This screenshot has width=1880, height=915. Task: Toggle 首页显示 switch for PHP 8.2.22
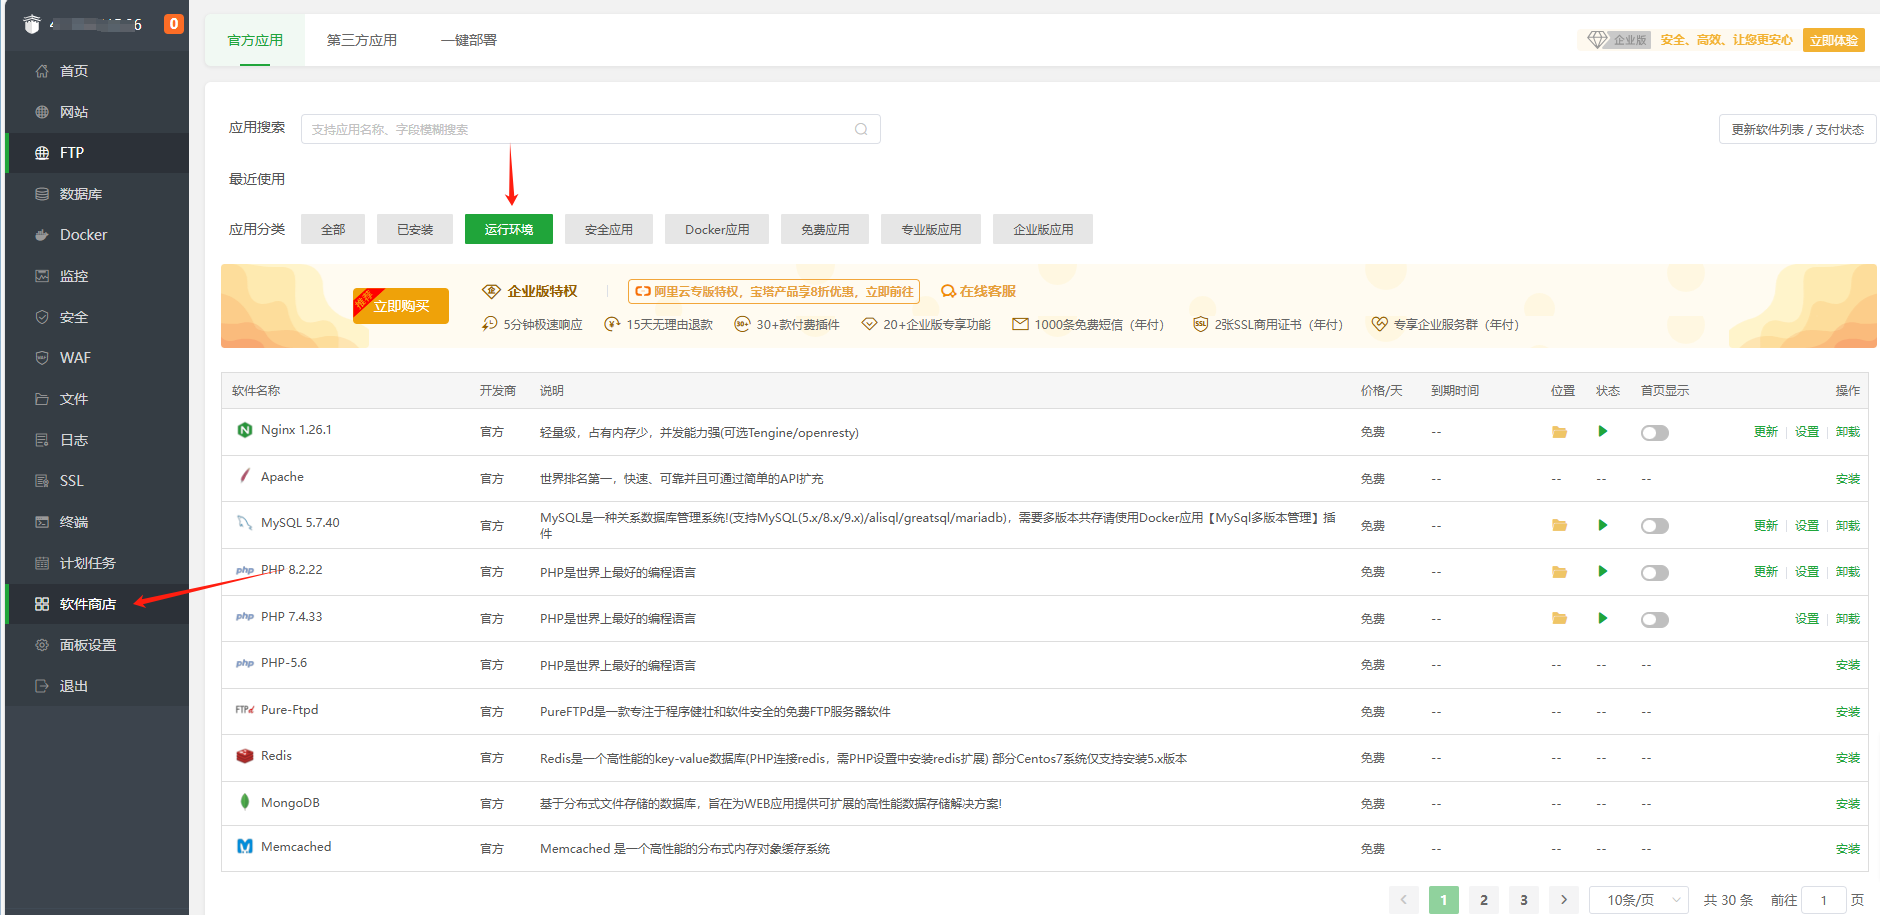(1655, 573)
